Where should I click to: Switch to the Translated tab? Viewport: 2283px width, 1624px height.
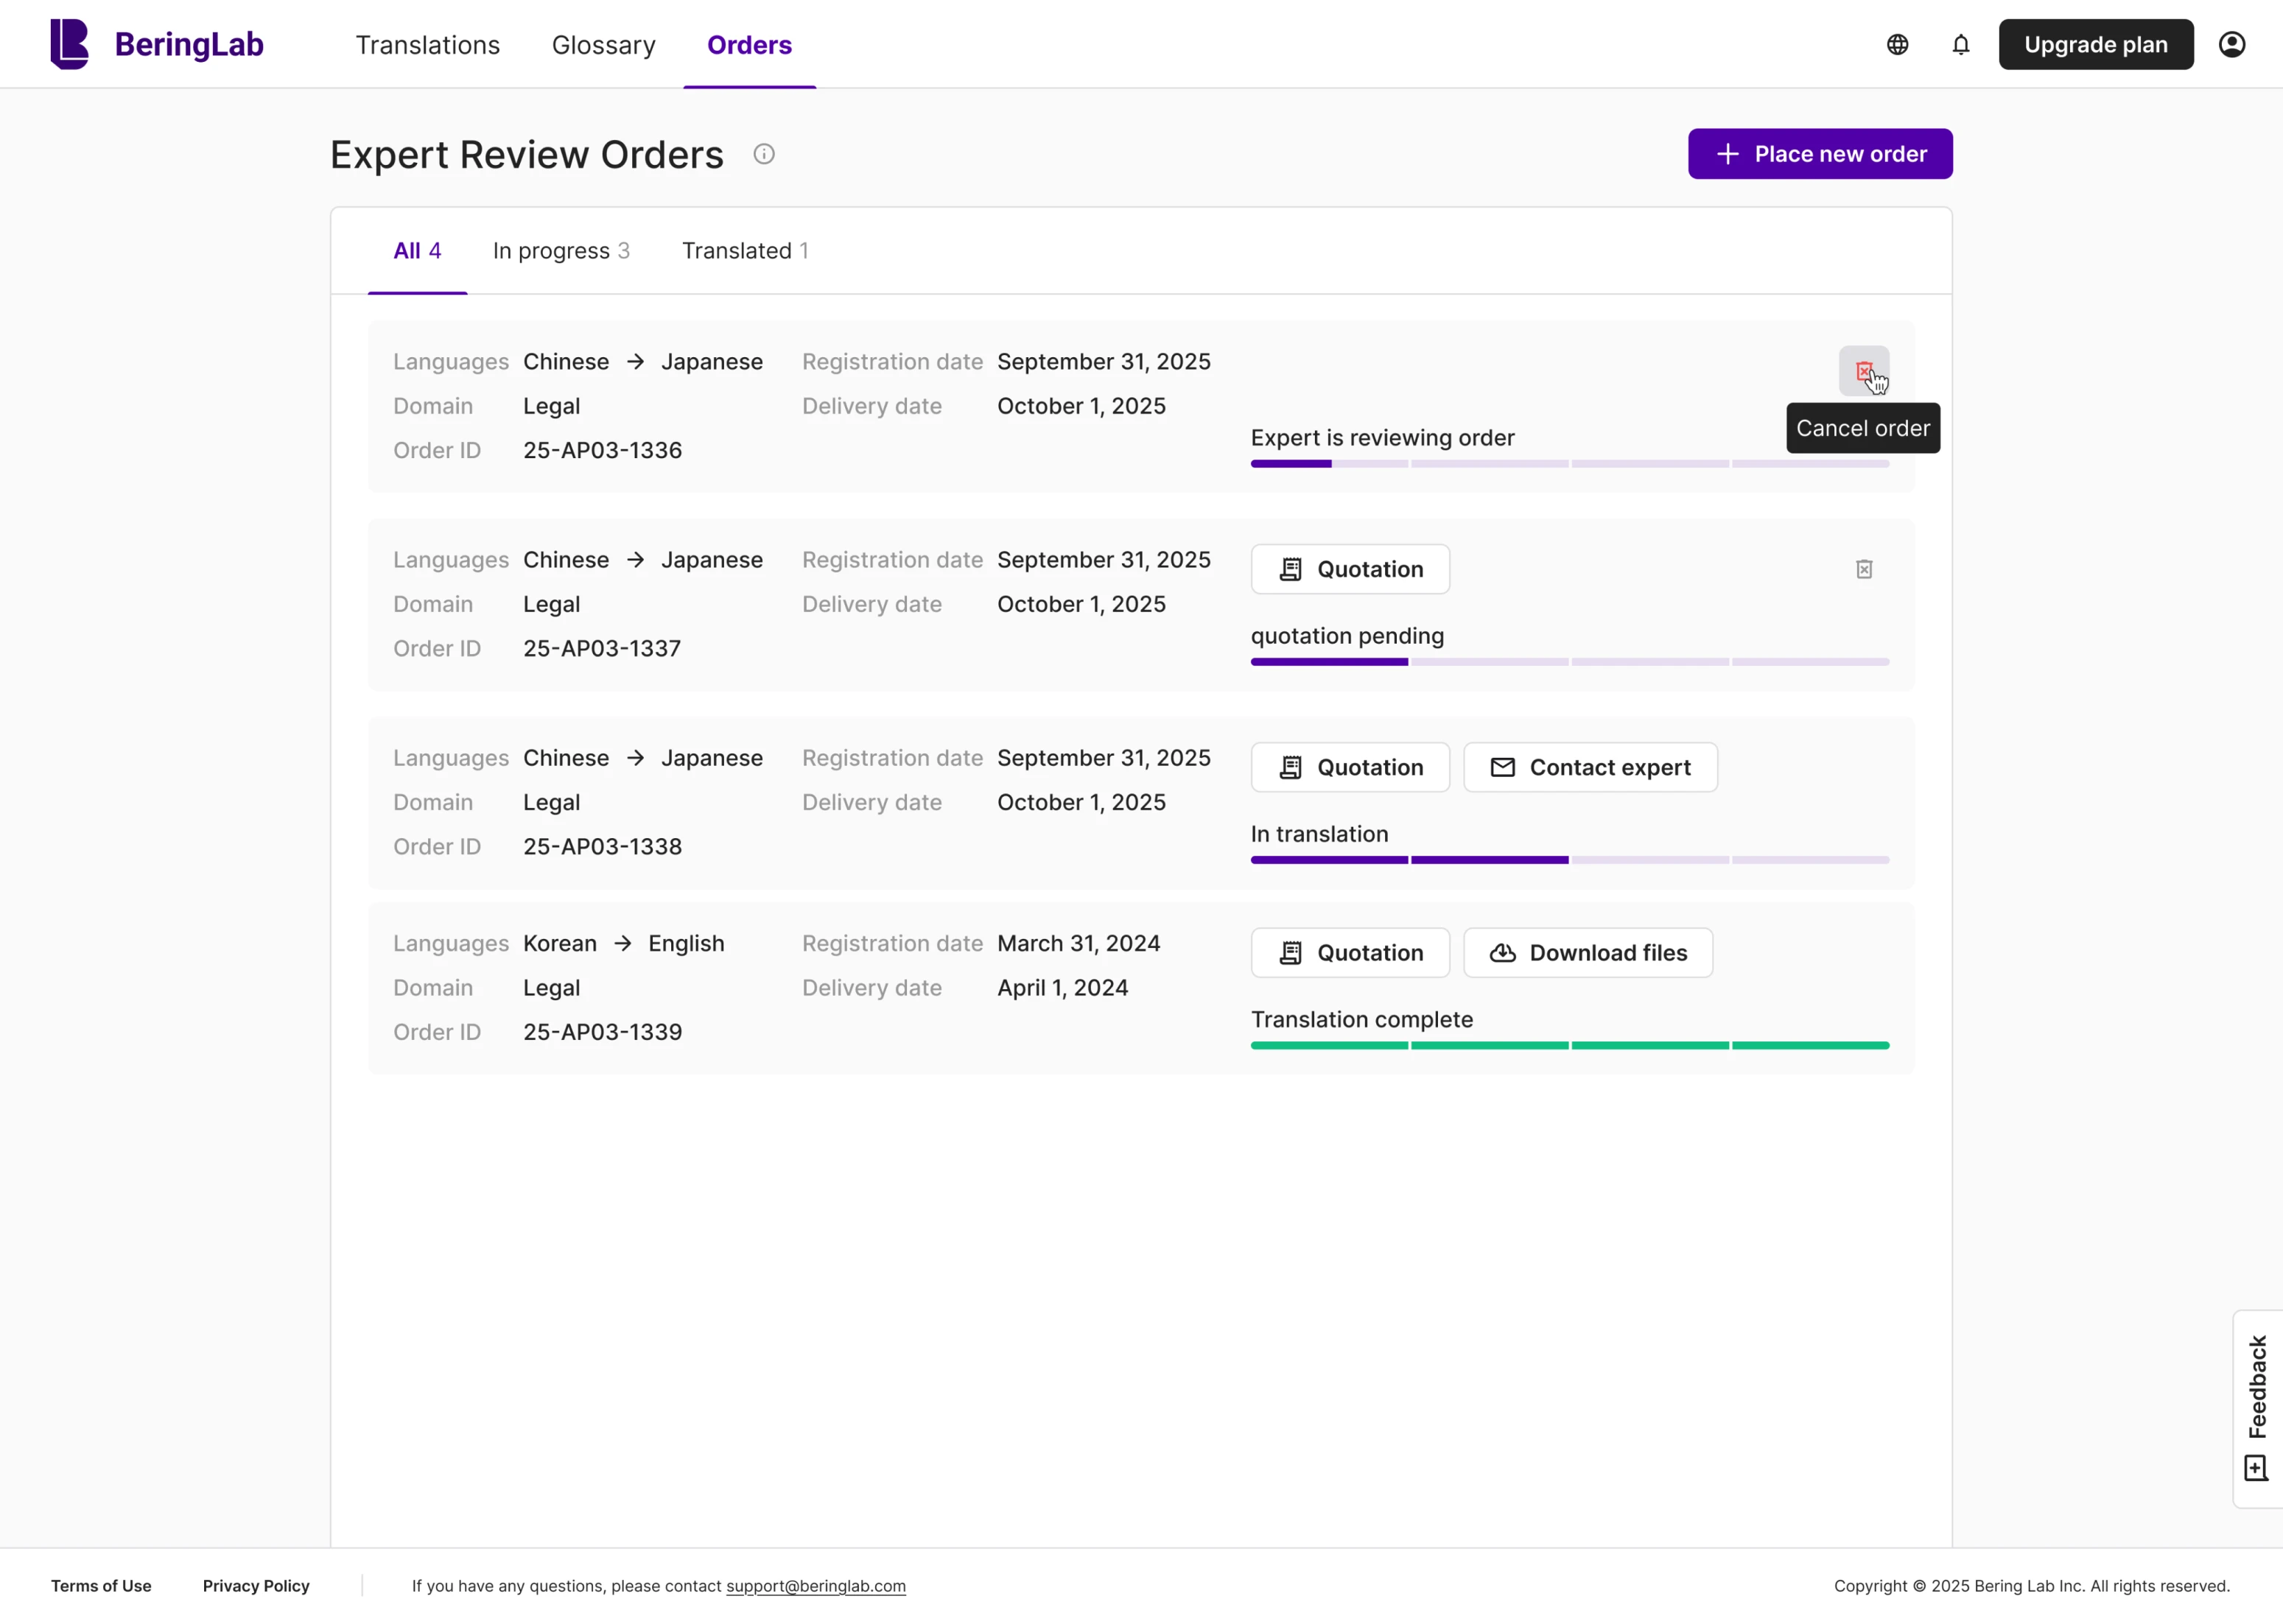(x=745, y=251)
